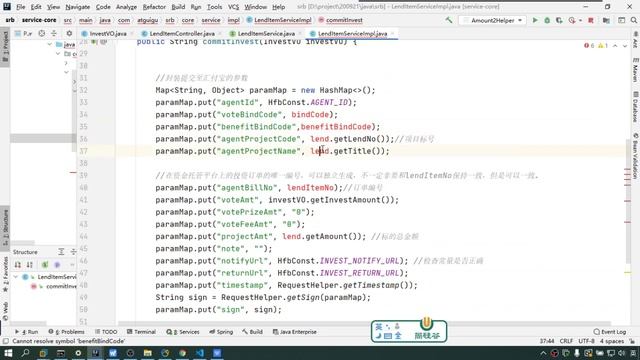Click service-core breadcrumb in navigation bar
Image resolution: width=640 pixels, height=360 pixels.
39,20
